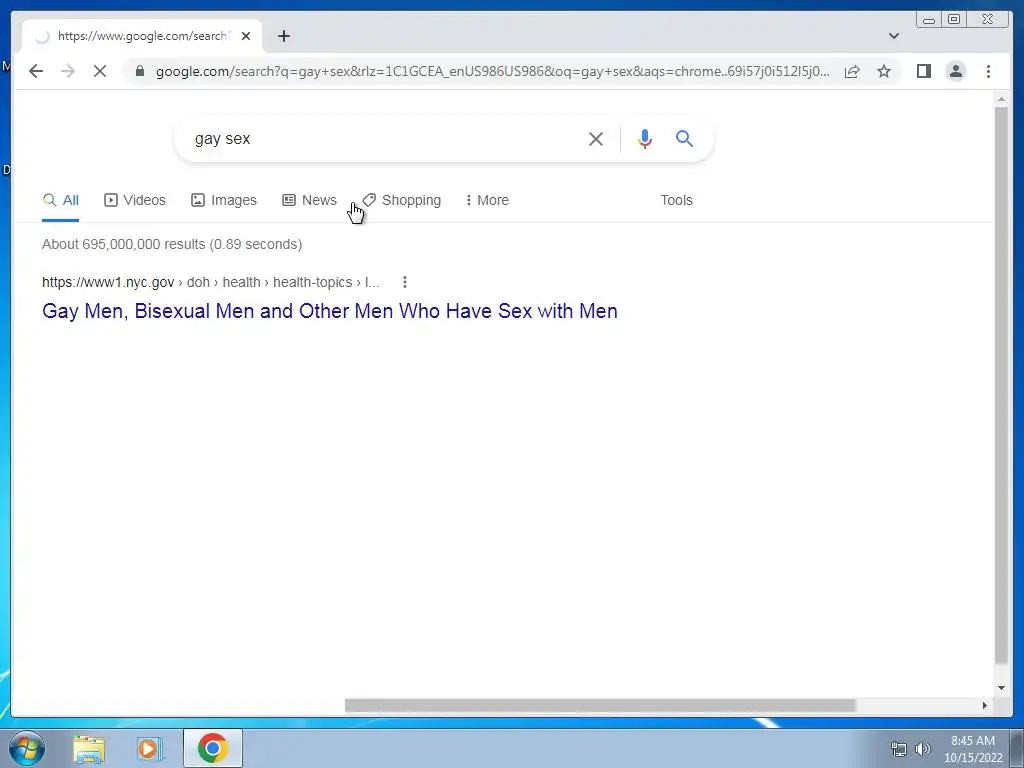Open the side panel

pyautogui.click(x=923, y=71)
